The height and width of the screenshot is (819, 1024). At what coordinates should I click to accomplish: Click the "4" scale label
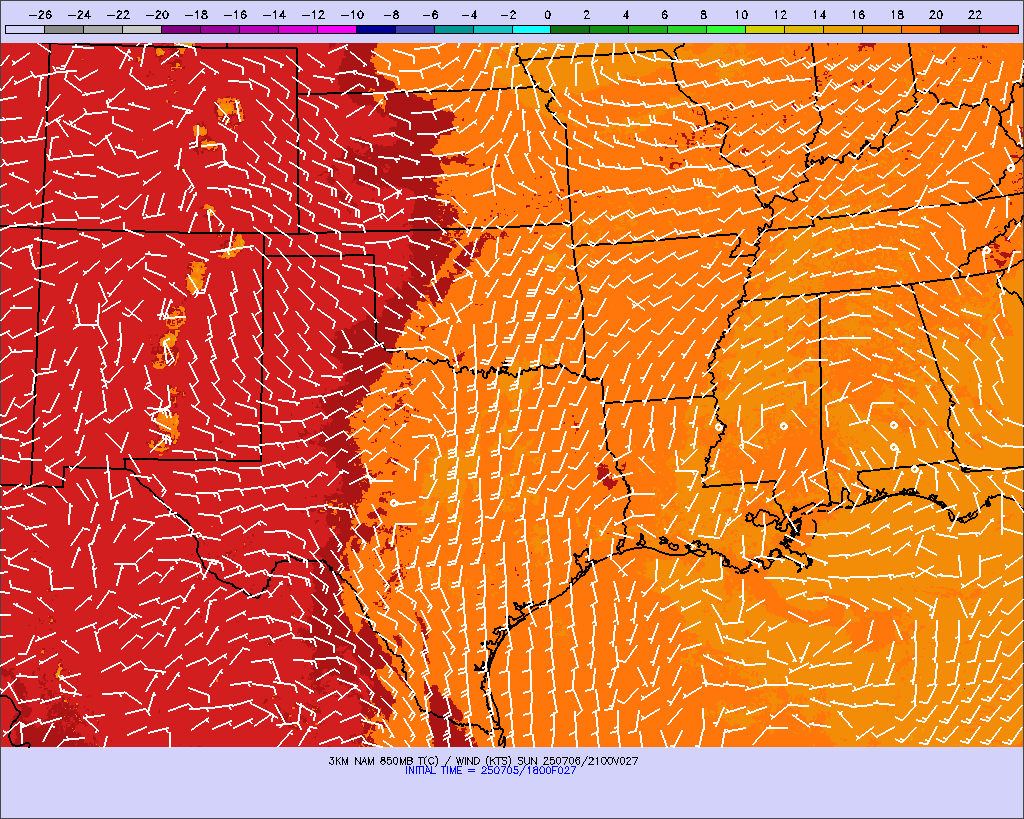[626, 15]
